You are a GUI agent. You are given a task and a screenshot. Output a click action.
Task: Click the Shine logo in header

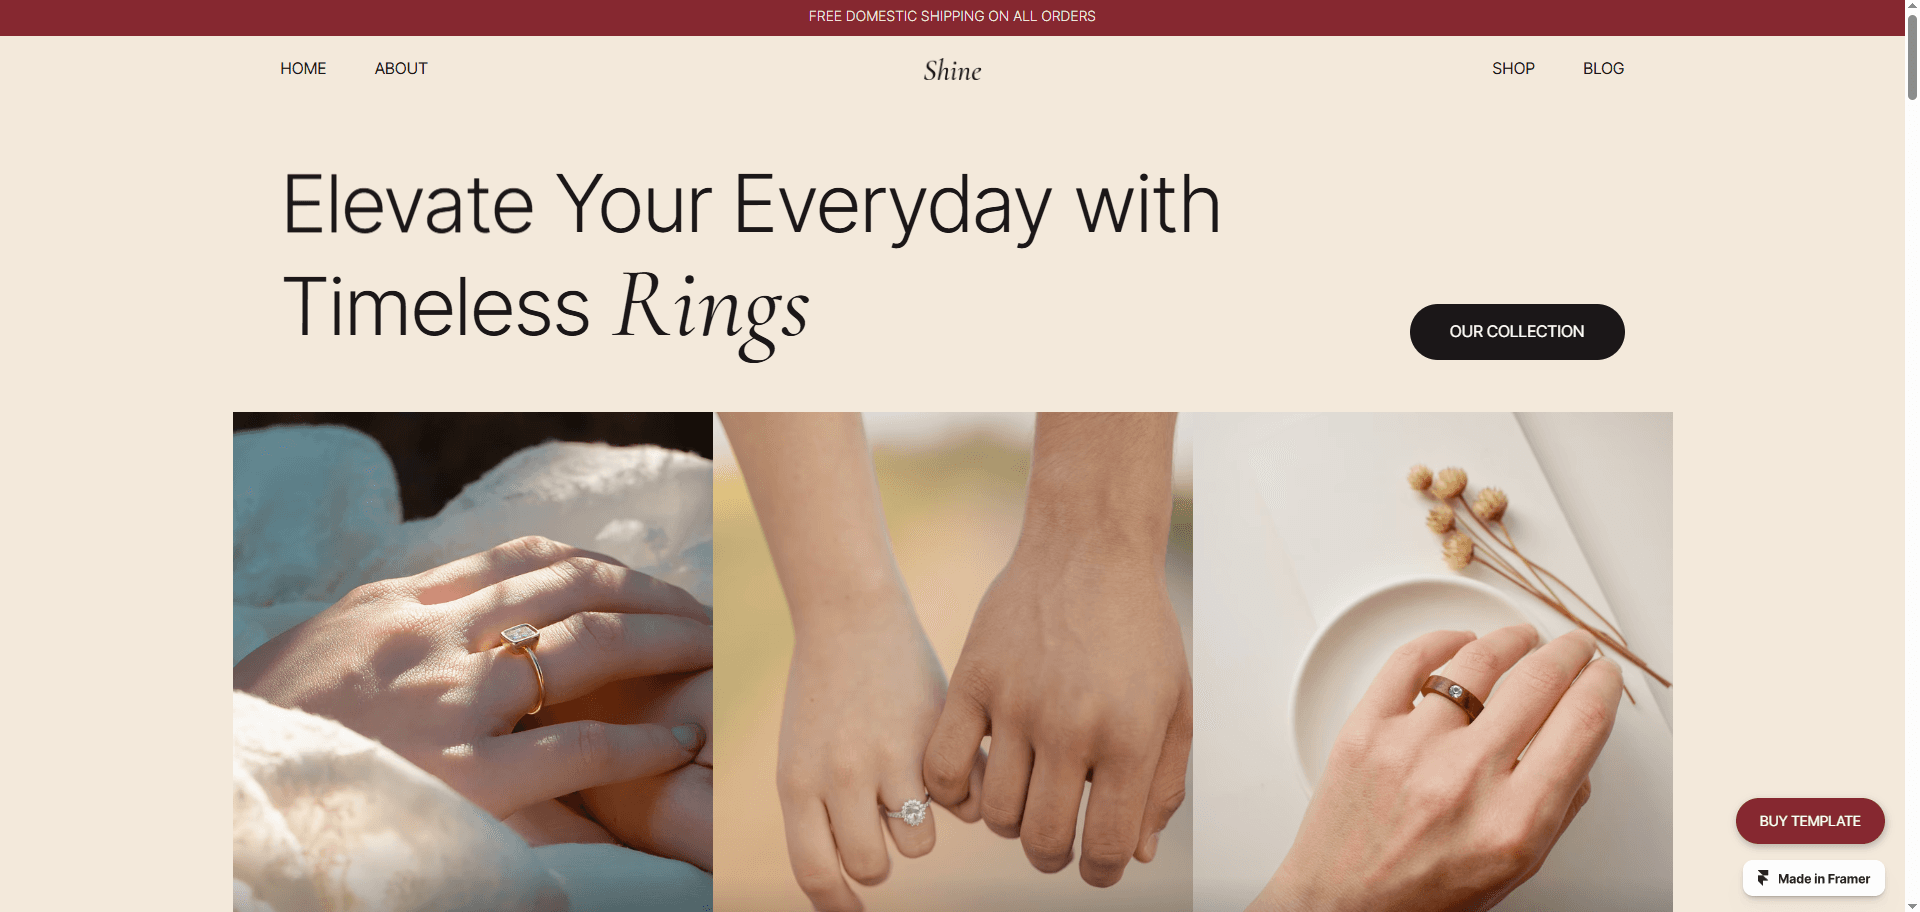(x=952, y=70)
